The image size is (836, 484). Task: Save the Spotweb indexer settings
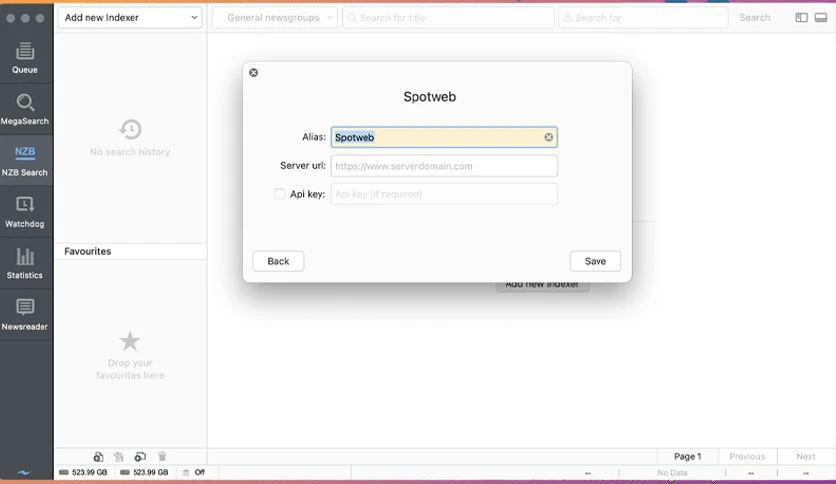coord(595,261)
